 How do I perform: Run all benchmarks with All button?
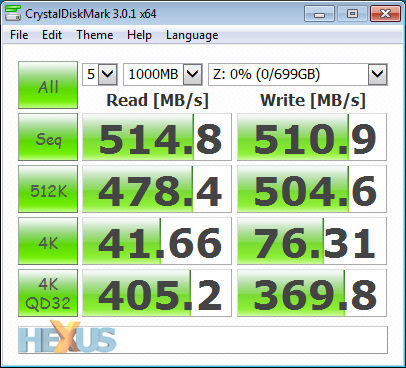pyautogui.click(x=48, y=85)
